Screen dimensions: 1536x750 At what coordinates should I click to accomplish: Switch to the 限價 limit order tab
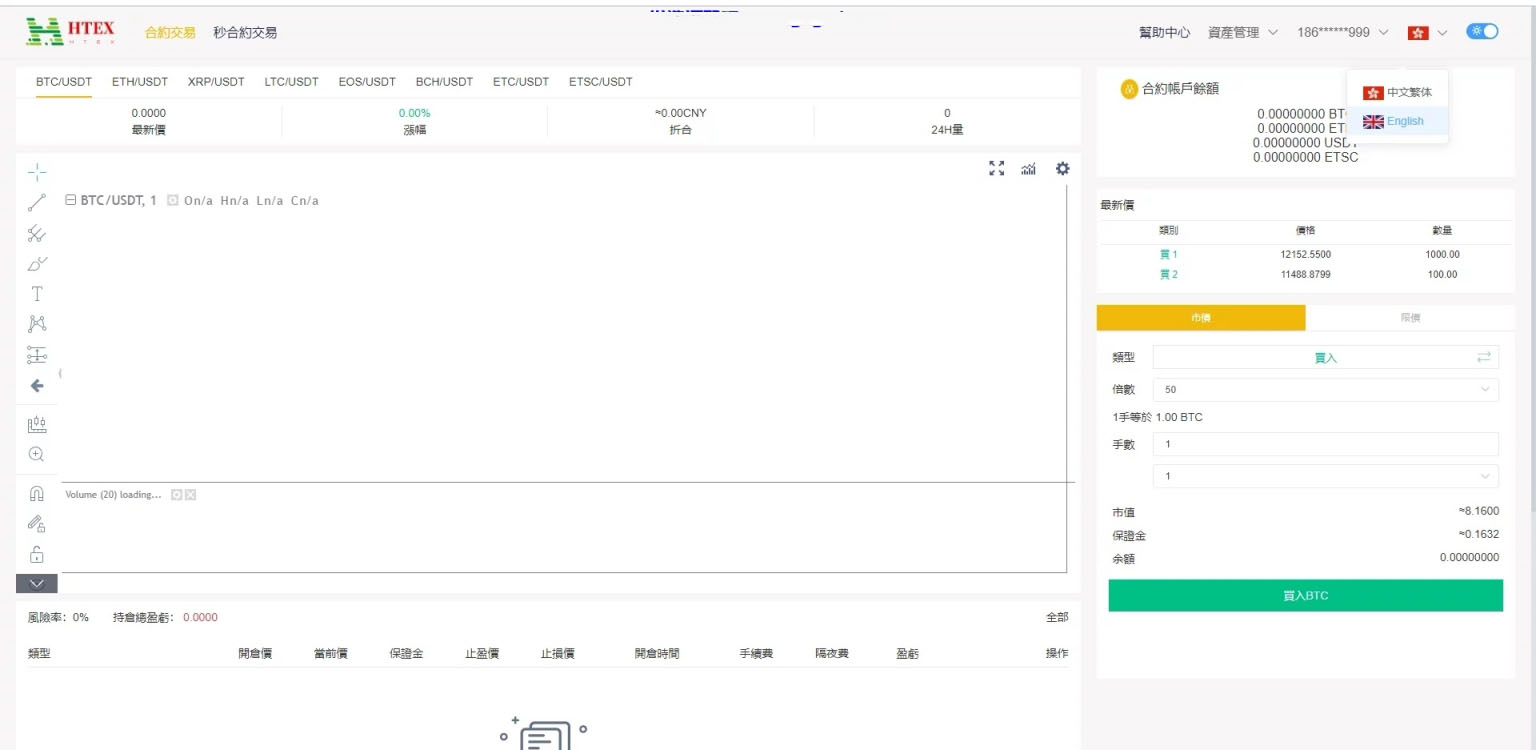1409,318
